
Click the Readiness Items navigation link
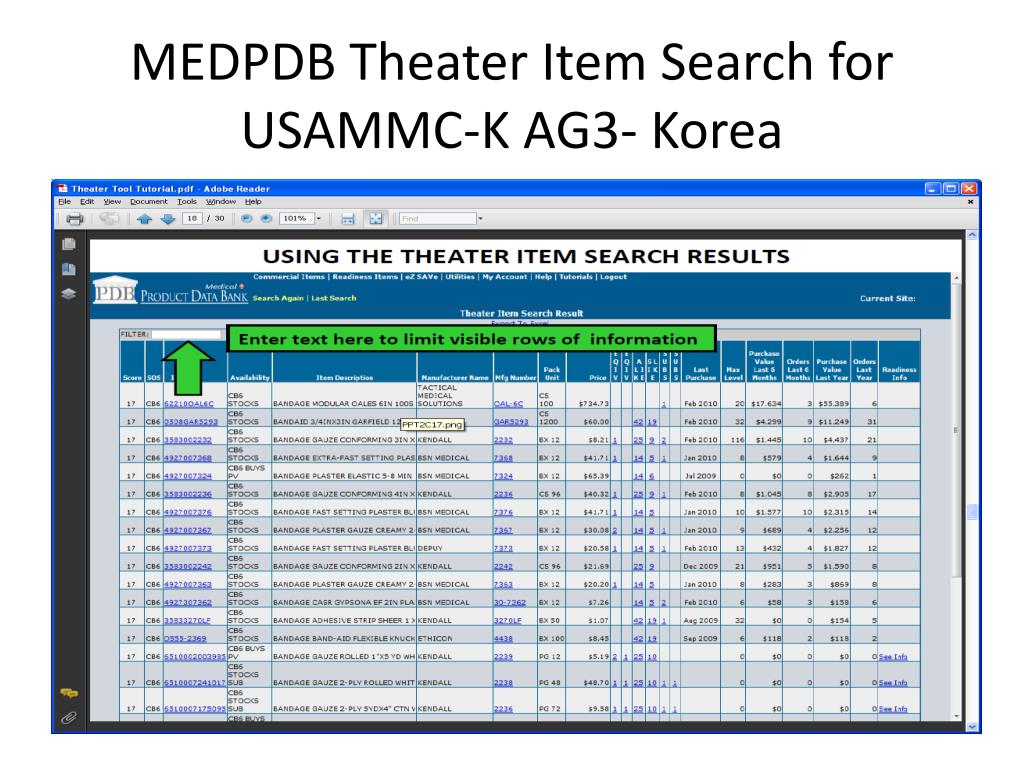pos(365,277)
